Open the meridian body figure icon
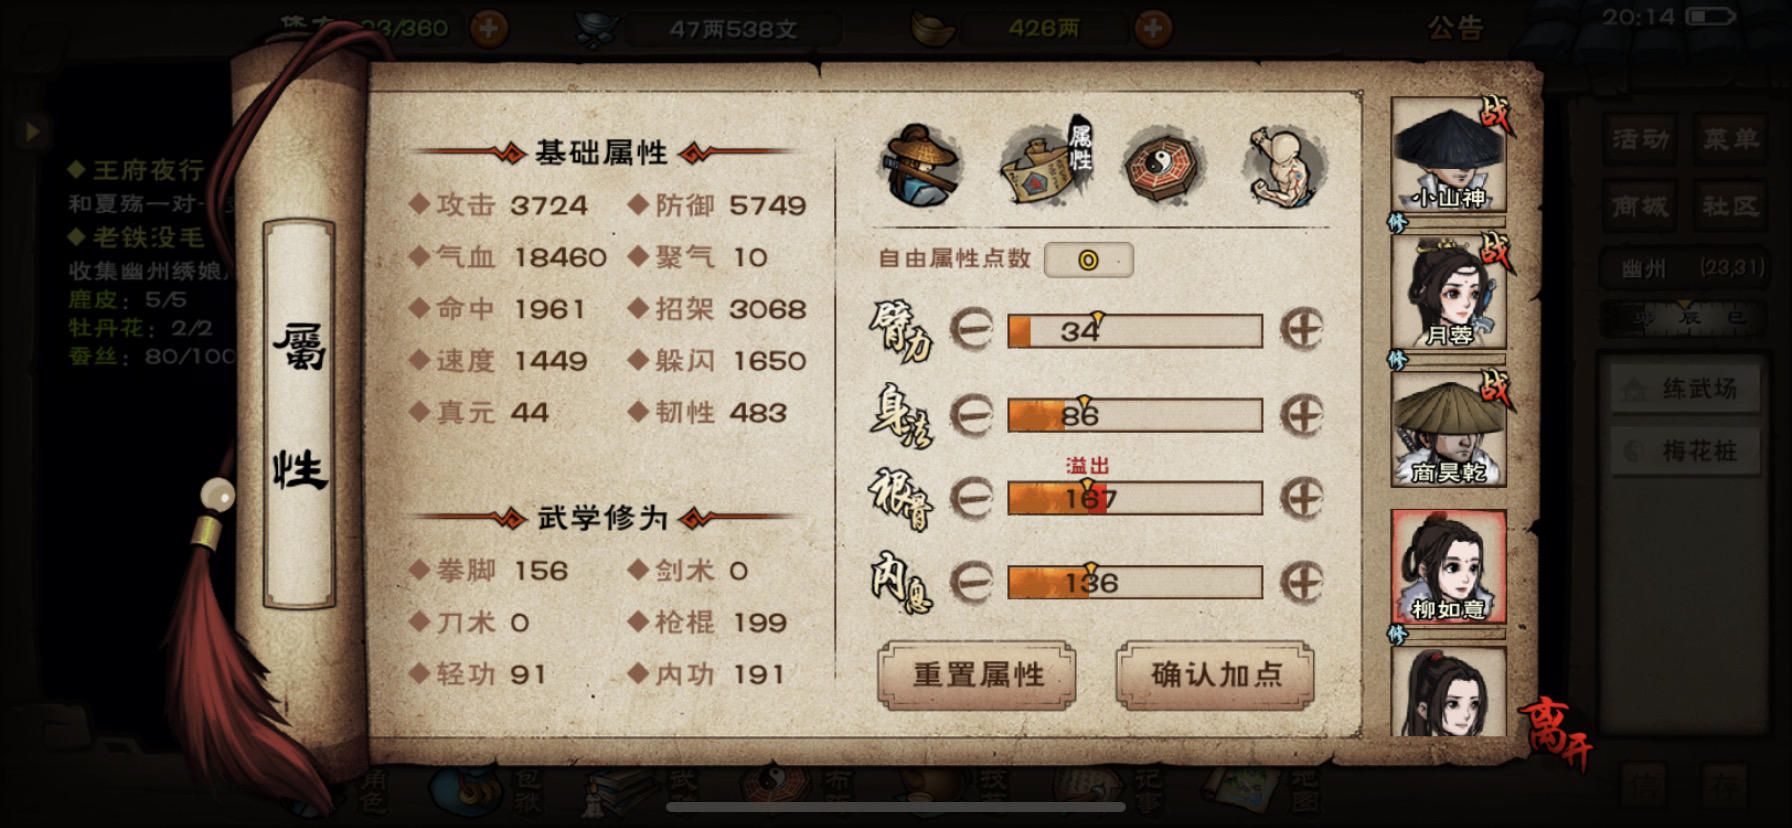This screenshot has width=1792, height=828. (x=1284, y=165)
